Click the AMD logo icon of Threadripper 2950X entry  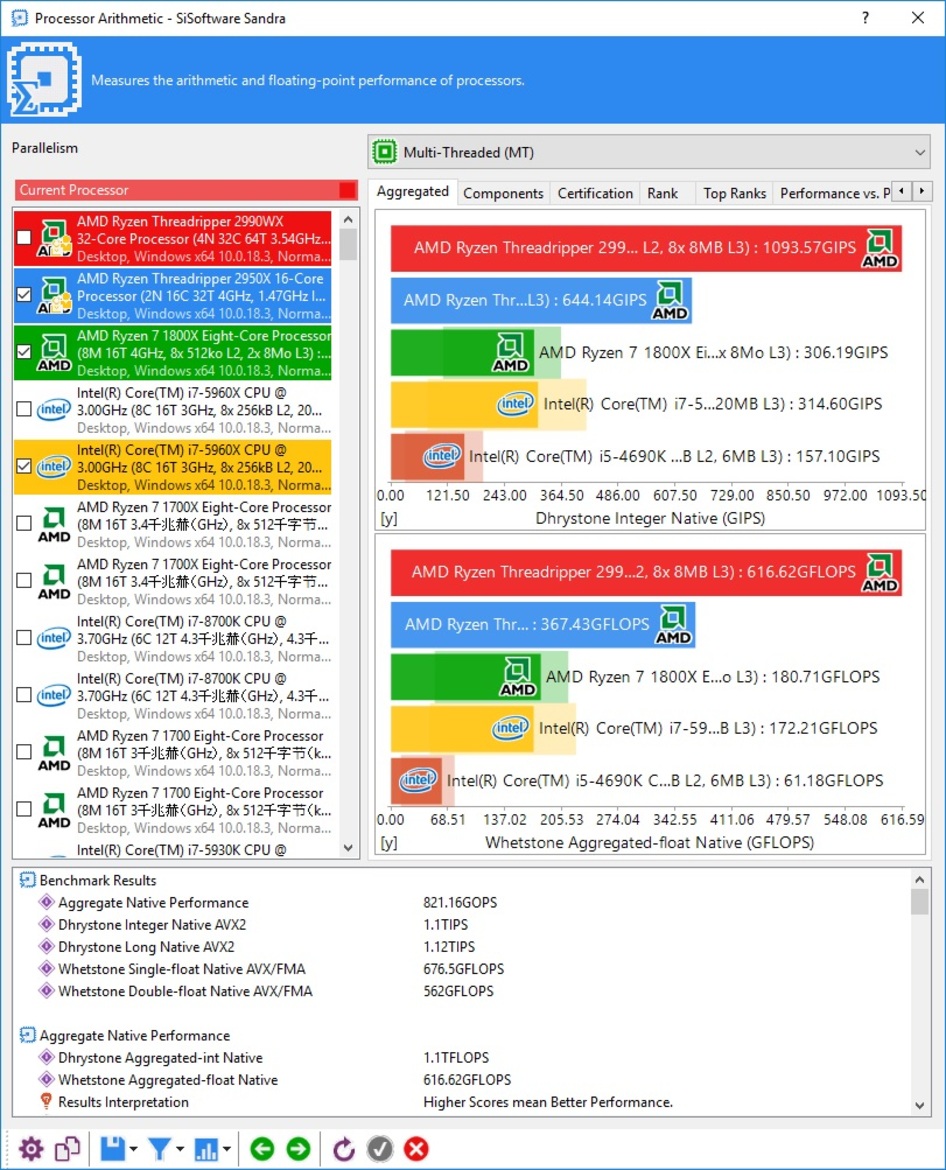pyautogui.click(x=54, y=295)
